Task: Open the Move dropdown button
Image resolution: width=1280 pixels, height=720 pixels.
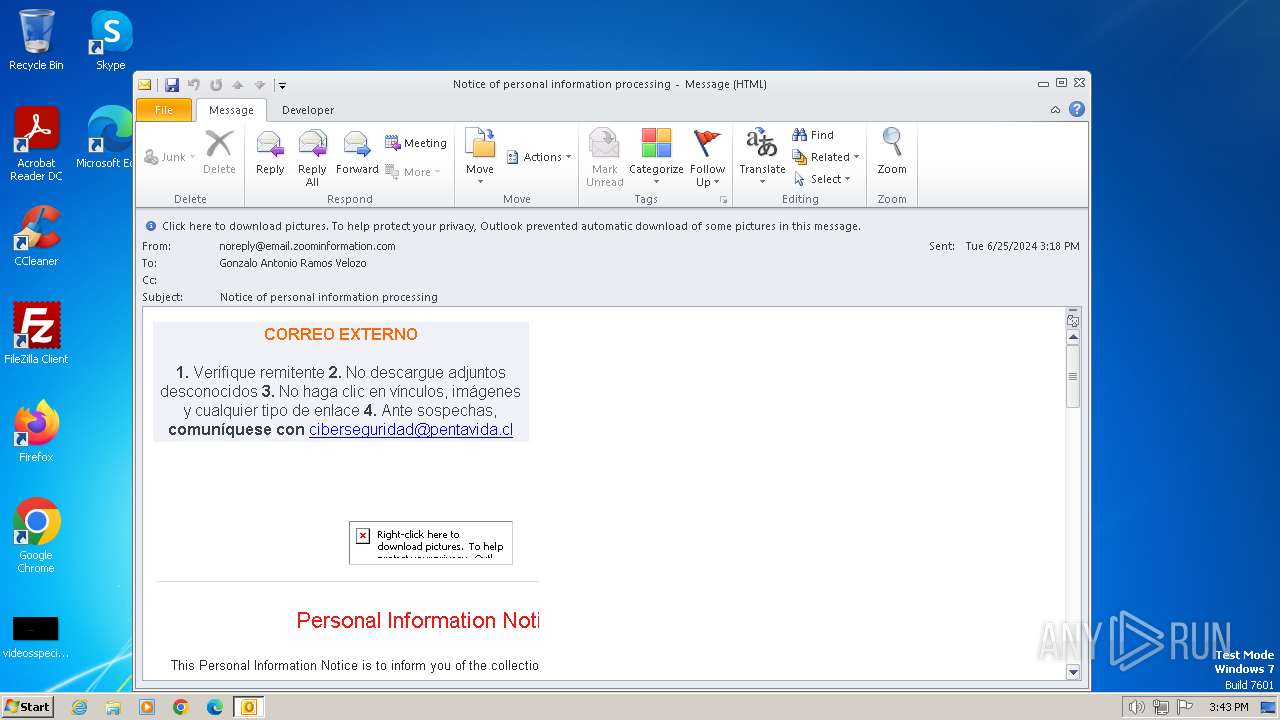Action: click(480, 157)
